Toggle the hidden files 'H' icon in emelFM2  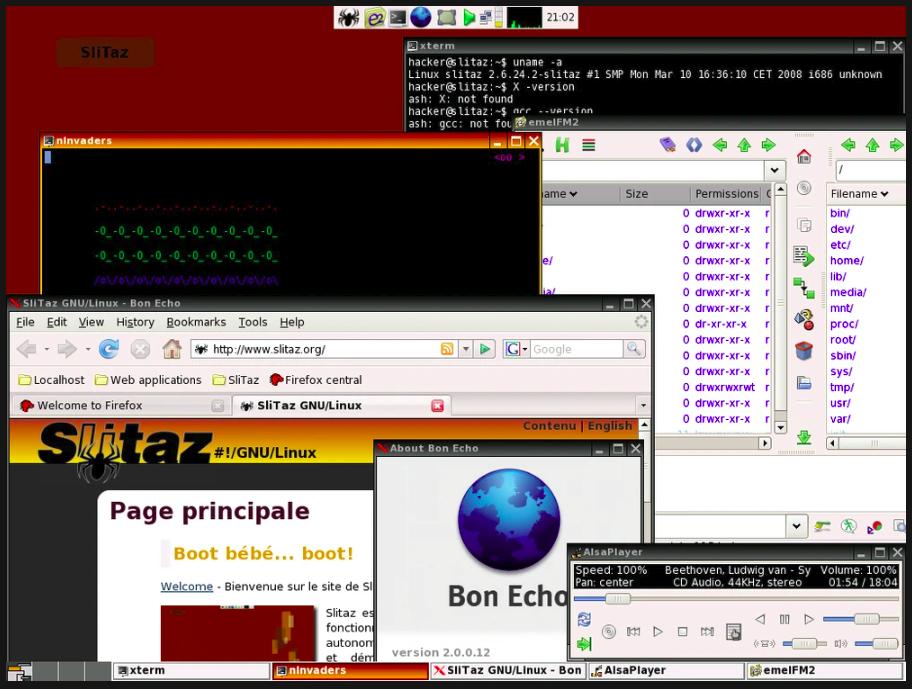tap(562, 145)
